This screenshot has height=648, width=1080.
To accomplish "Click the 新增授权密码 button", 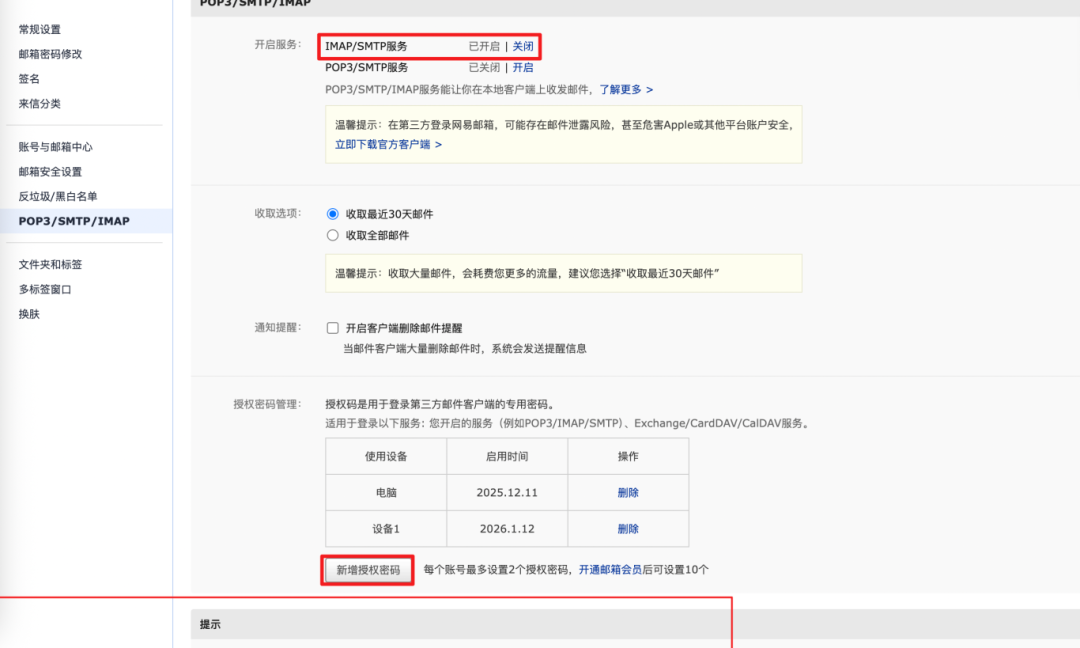I will pyautogui.click(x=368, y=570).
